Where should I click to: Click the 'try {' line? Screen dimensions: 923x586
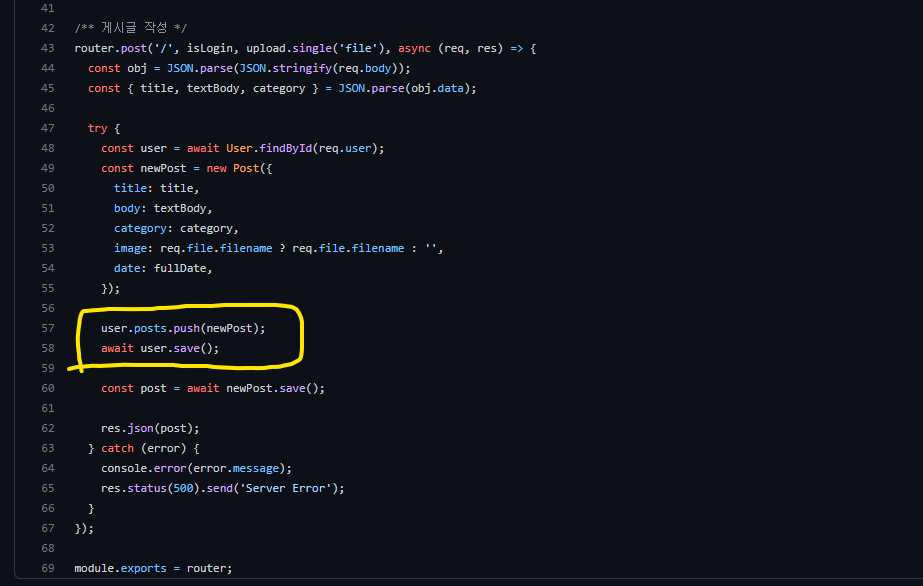[104, 128]
